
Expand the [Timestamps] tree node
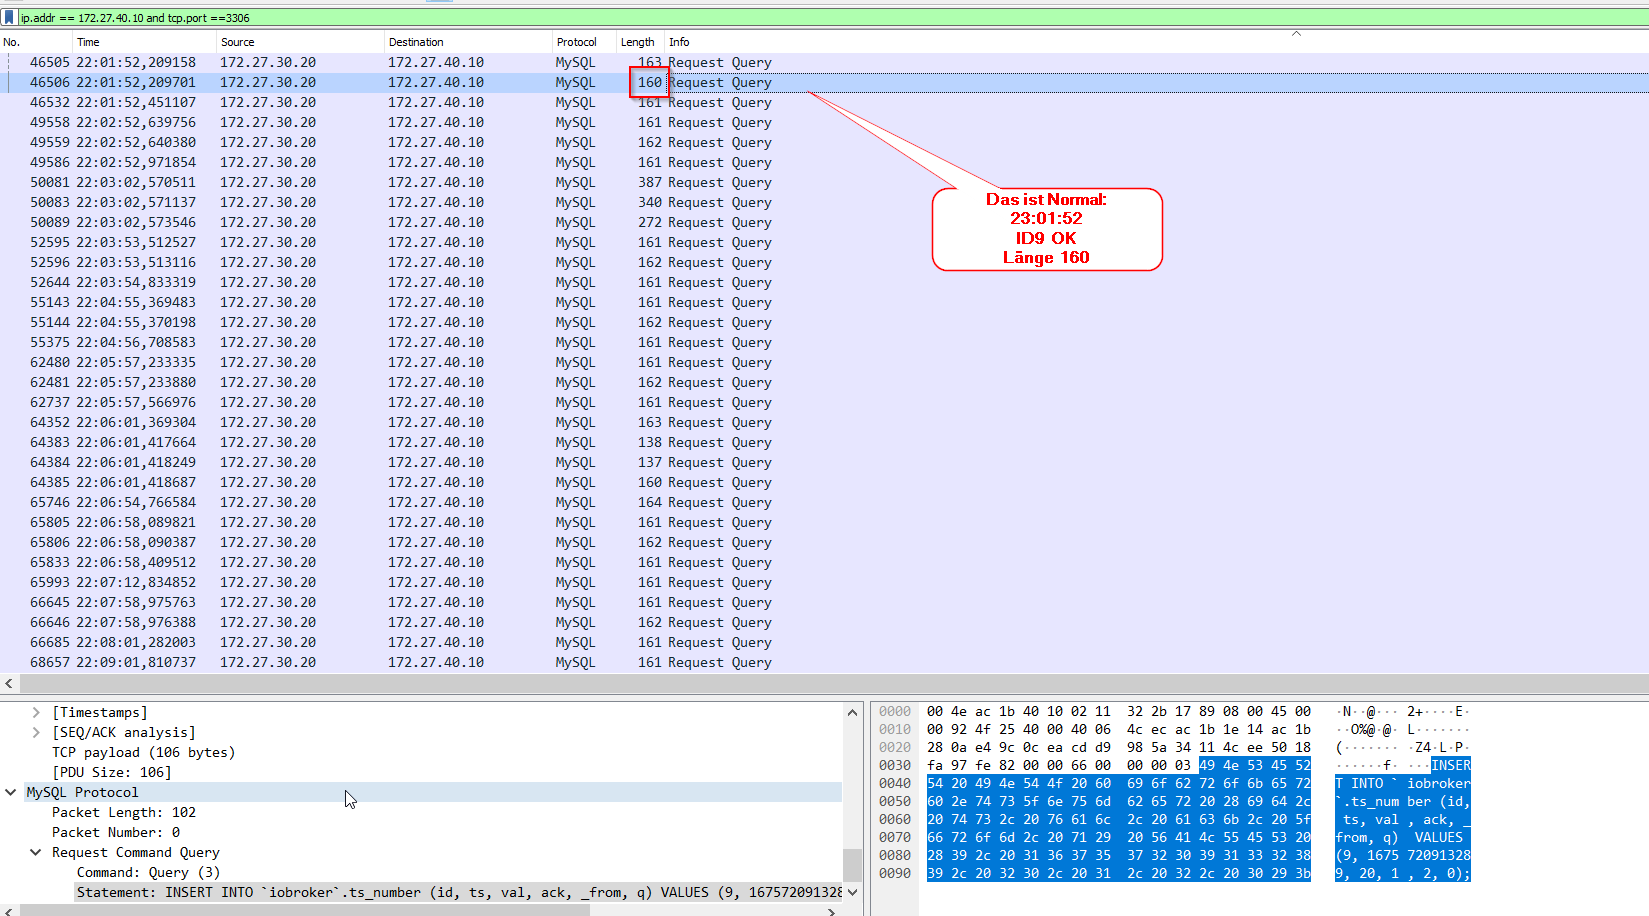pyautogui.click(x=36, y=712)
